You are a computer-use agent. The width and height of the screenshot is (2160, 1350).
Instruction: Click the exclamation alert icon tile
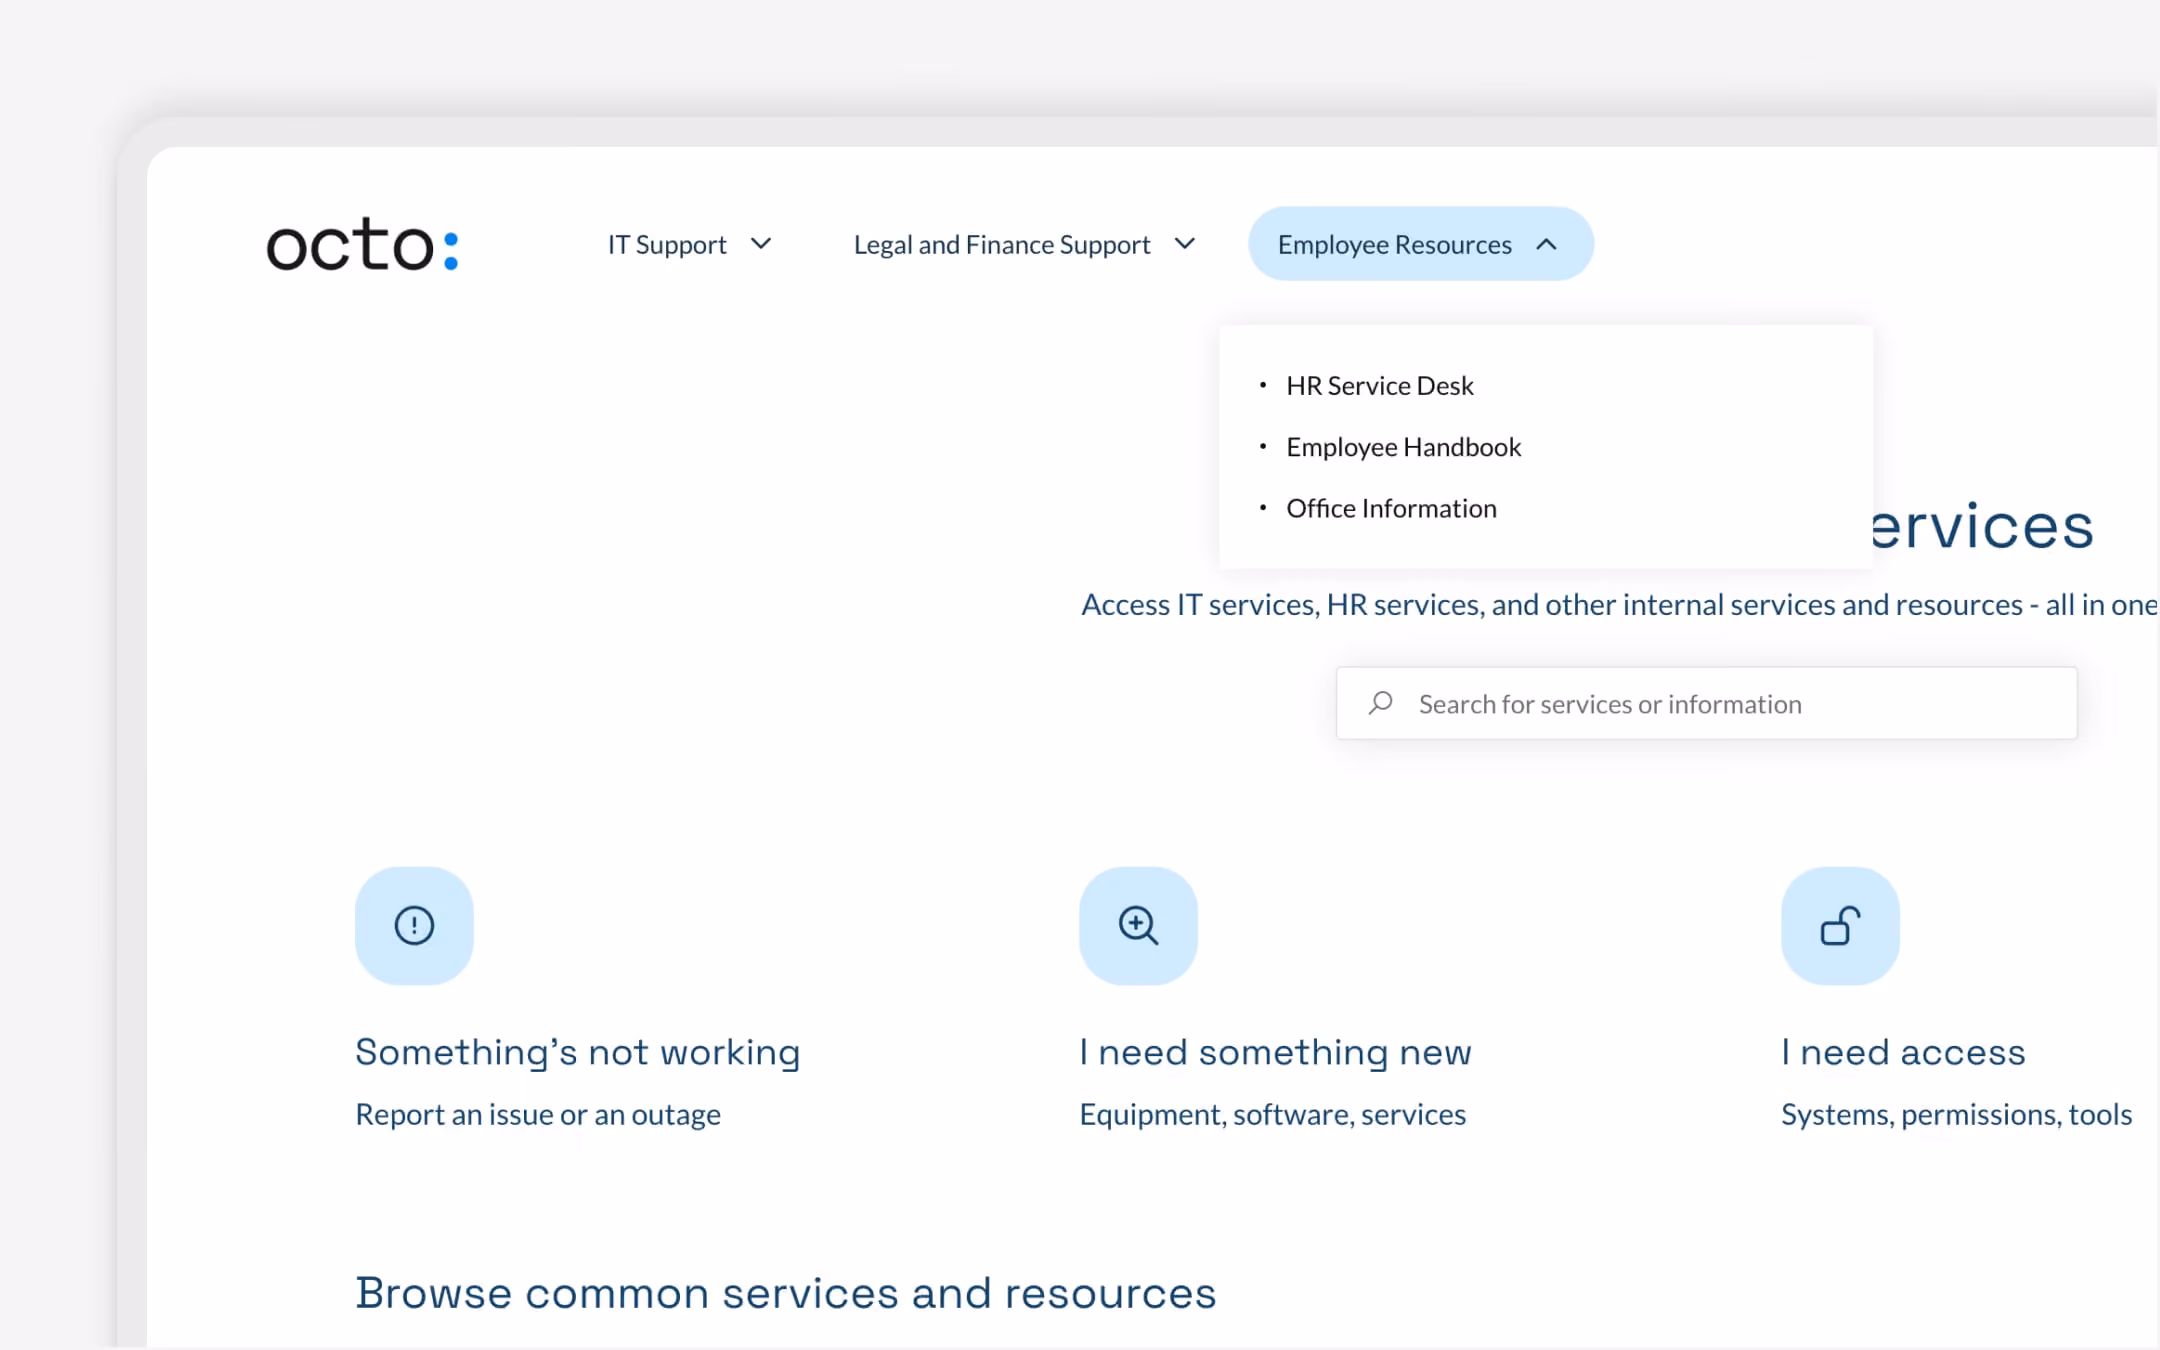(x=414, y=926)
